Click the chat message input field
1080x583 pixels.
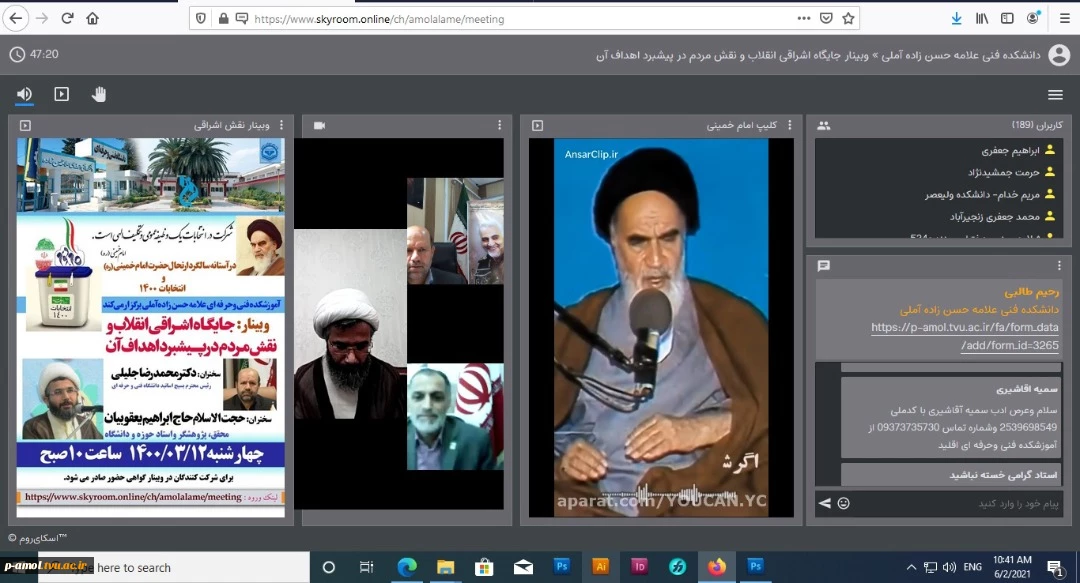click(950, 503)
